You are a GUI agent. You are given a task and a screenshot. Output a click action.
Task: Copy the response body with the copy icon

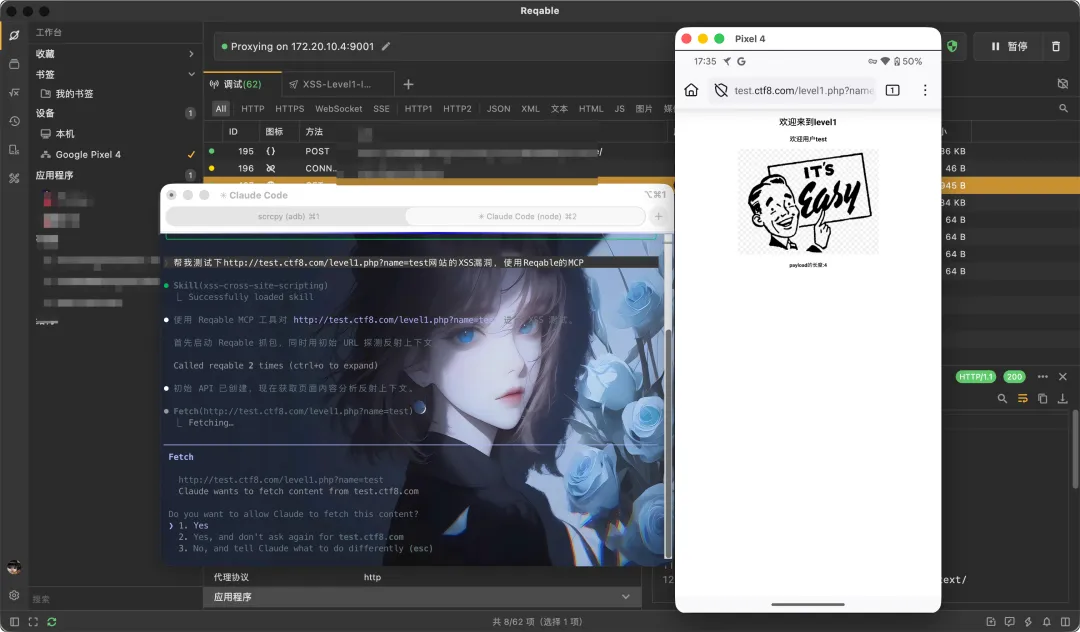tap(1043, 398)
